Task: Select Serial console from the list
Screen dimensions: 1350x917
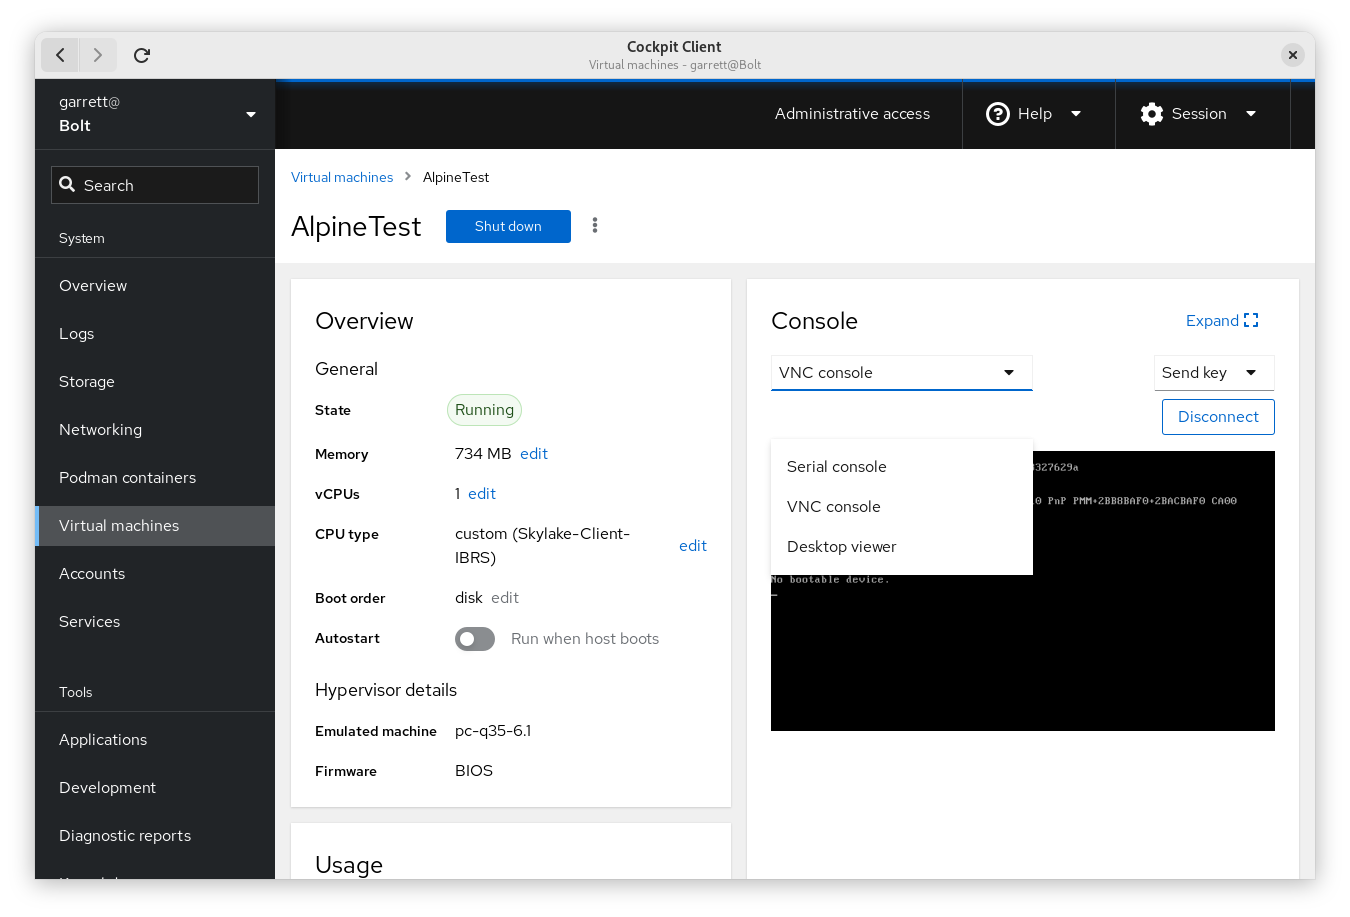Action: [836, 466]
